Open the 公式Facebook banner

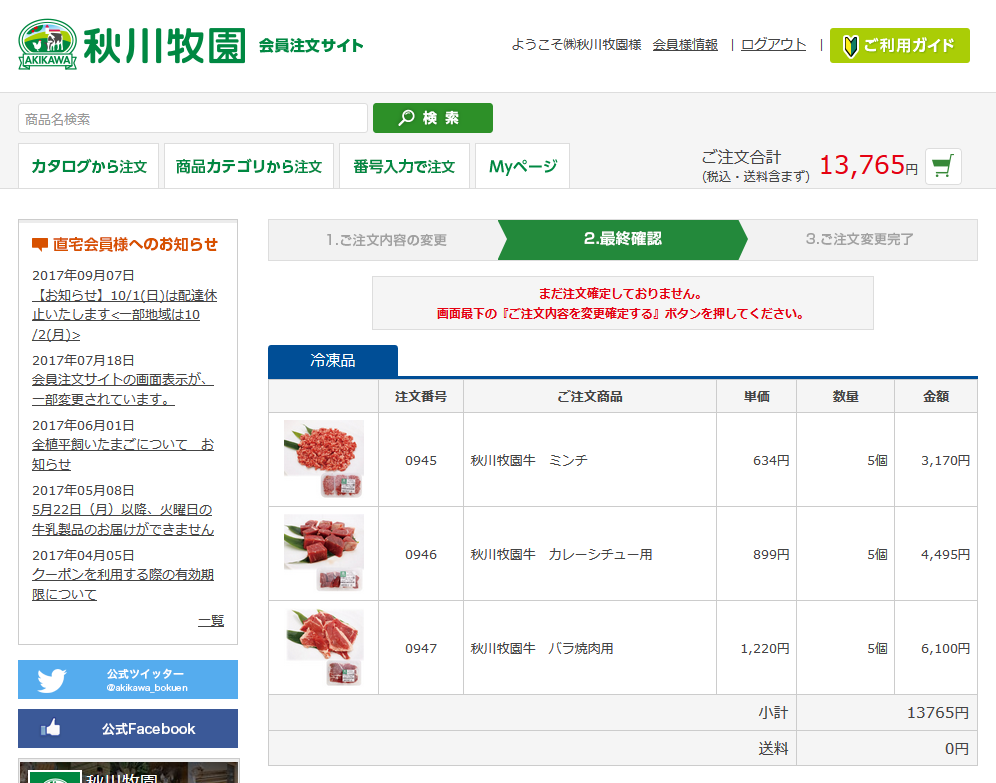[x=128, y=728]
